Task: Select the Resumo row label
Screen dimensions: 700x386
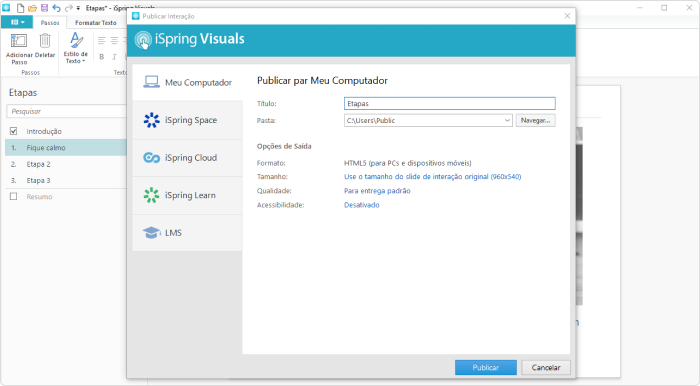Action: (x=39, y=197)
